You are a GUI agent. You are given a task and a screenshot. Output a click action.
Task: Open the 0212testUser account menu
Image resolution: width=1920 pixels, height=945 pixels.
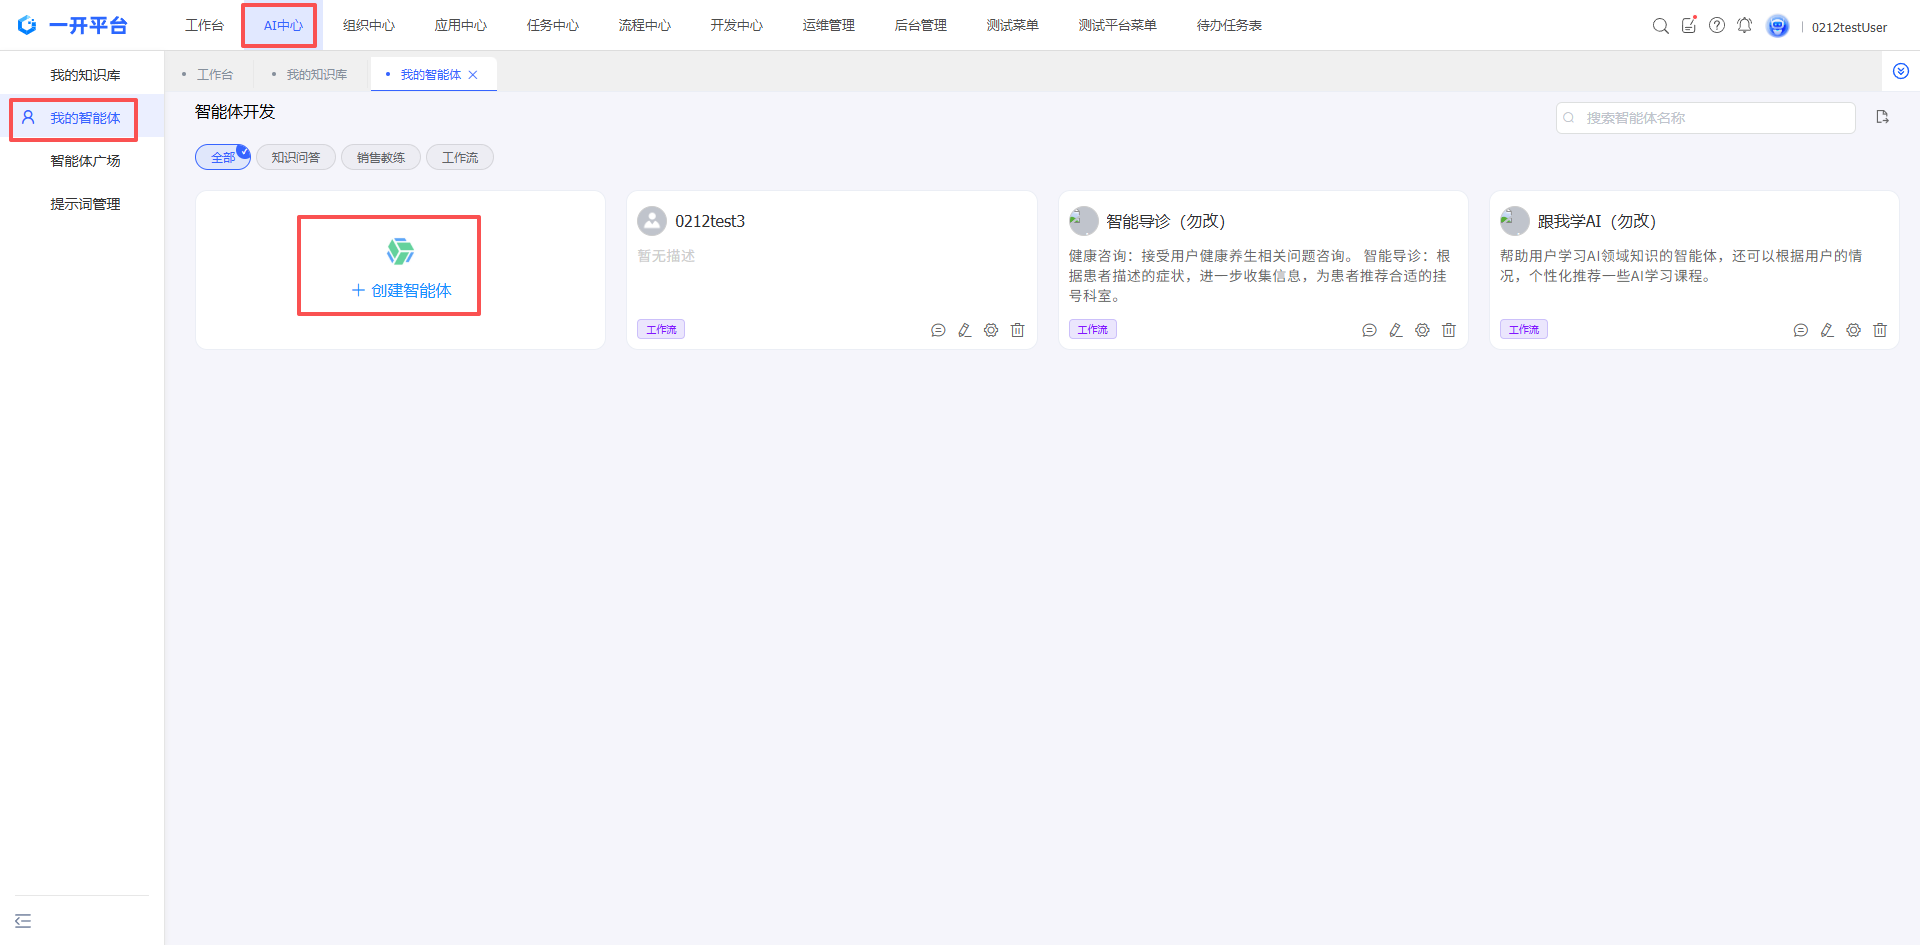pyautogui.click(x=1848, y=27)
